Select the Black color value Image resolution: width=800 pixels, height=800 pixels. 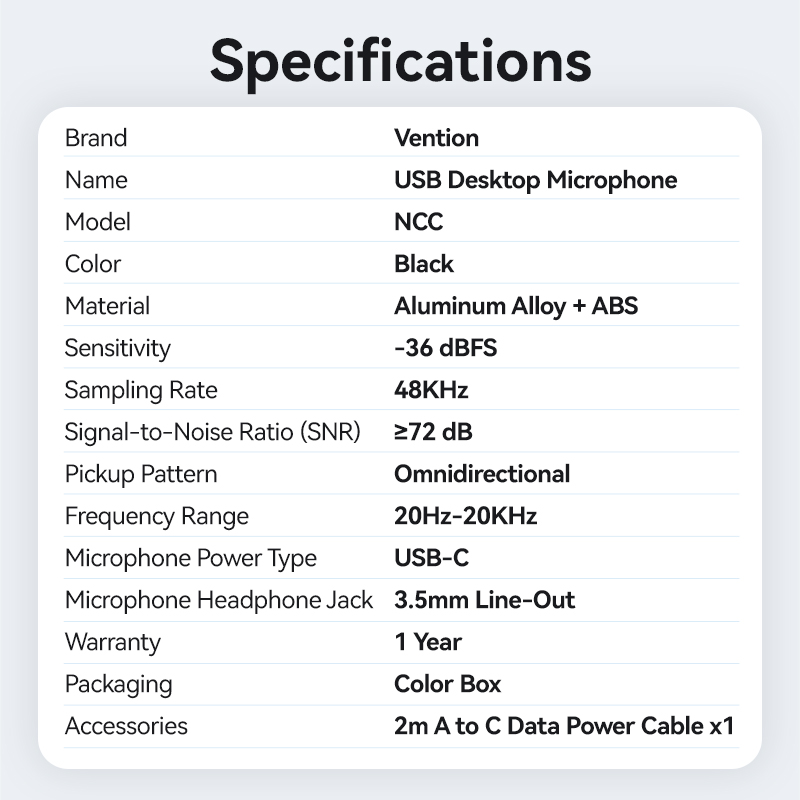tap(424, 264)
